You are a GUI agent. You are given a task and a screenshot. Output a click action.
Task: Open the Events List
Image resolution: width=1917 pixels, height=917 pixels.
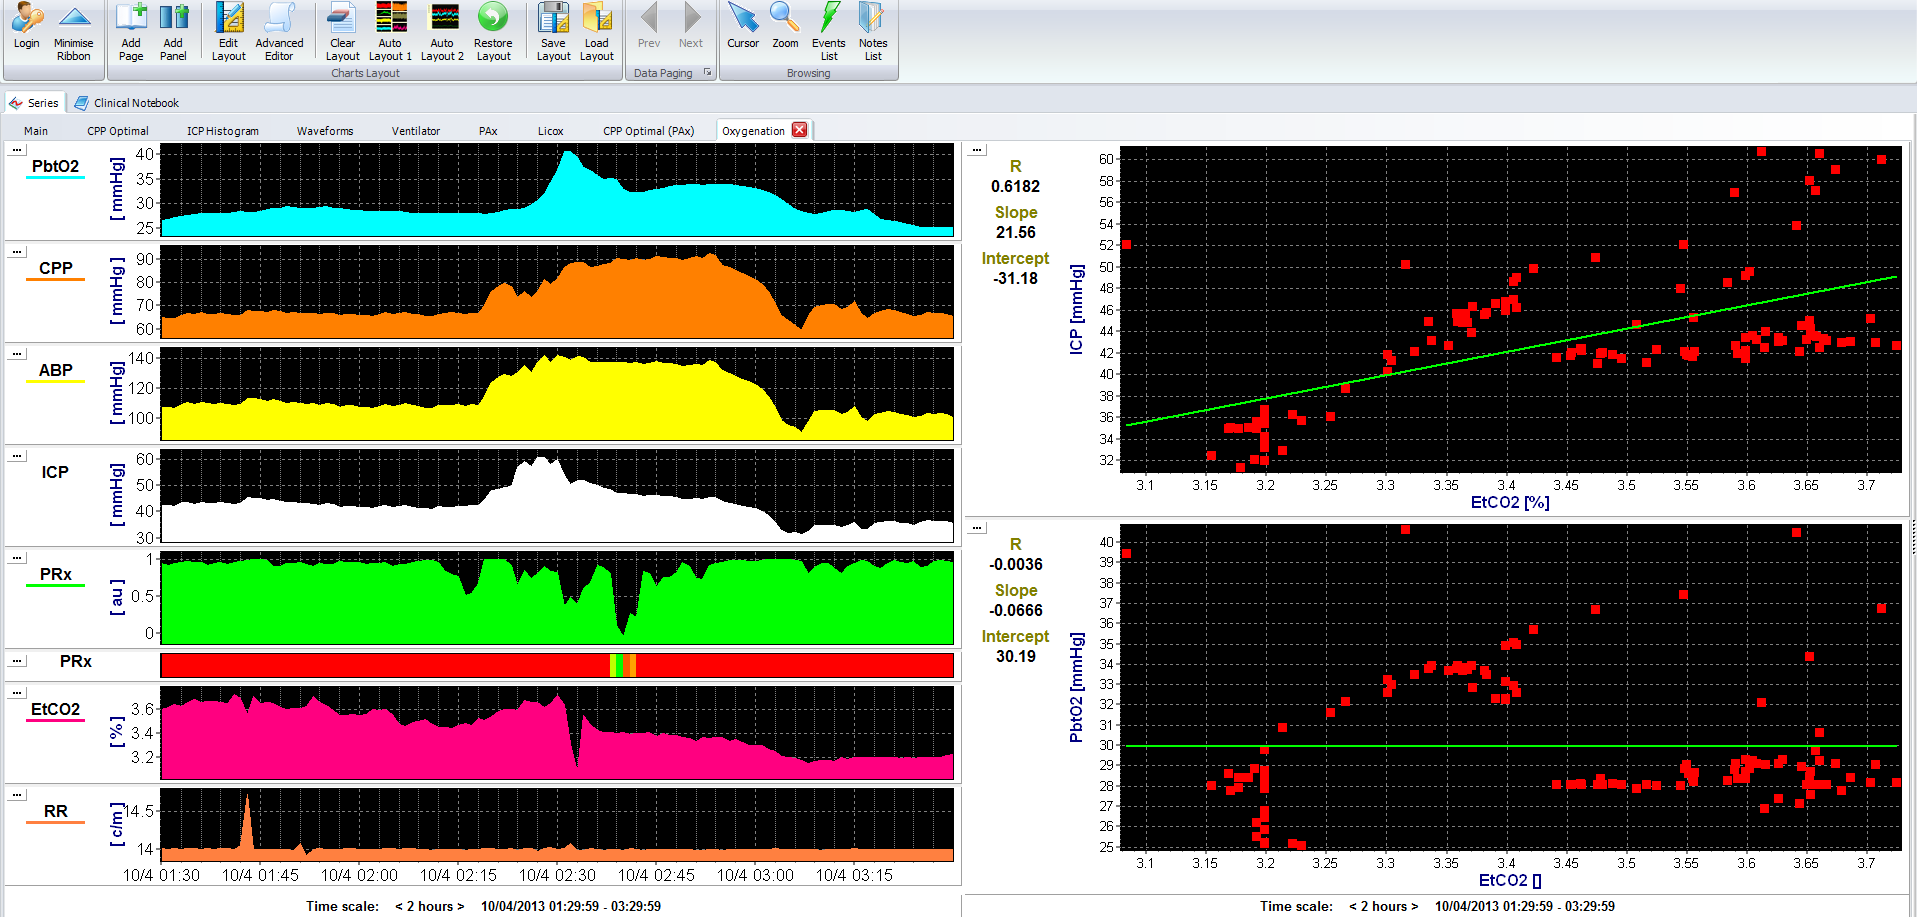click(x=828, y=19)
